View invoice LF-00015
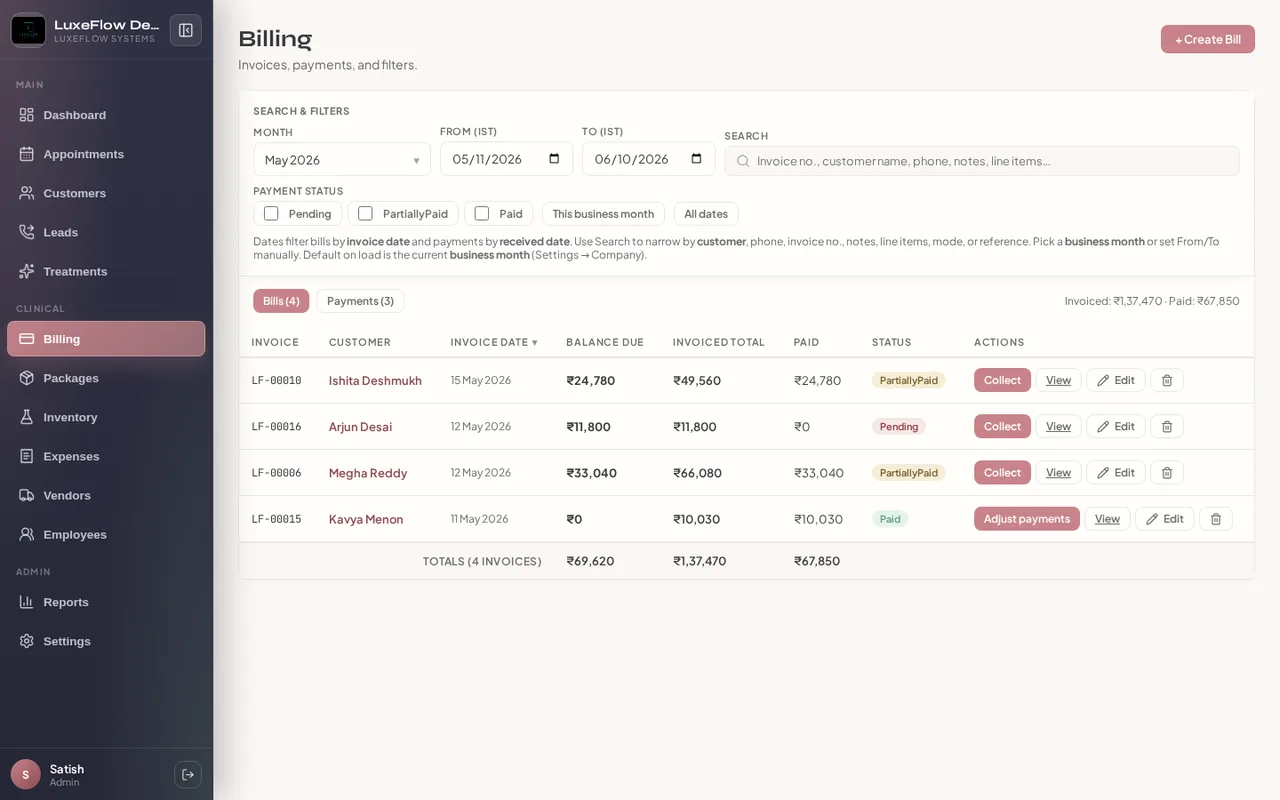This screenshot has width=1280, height=800. coord(1107,519)
